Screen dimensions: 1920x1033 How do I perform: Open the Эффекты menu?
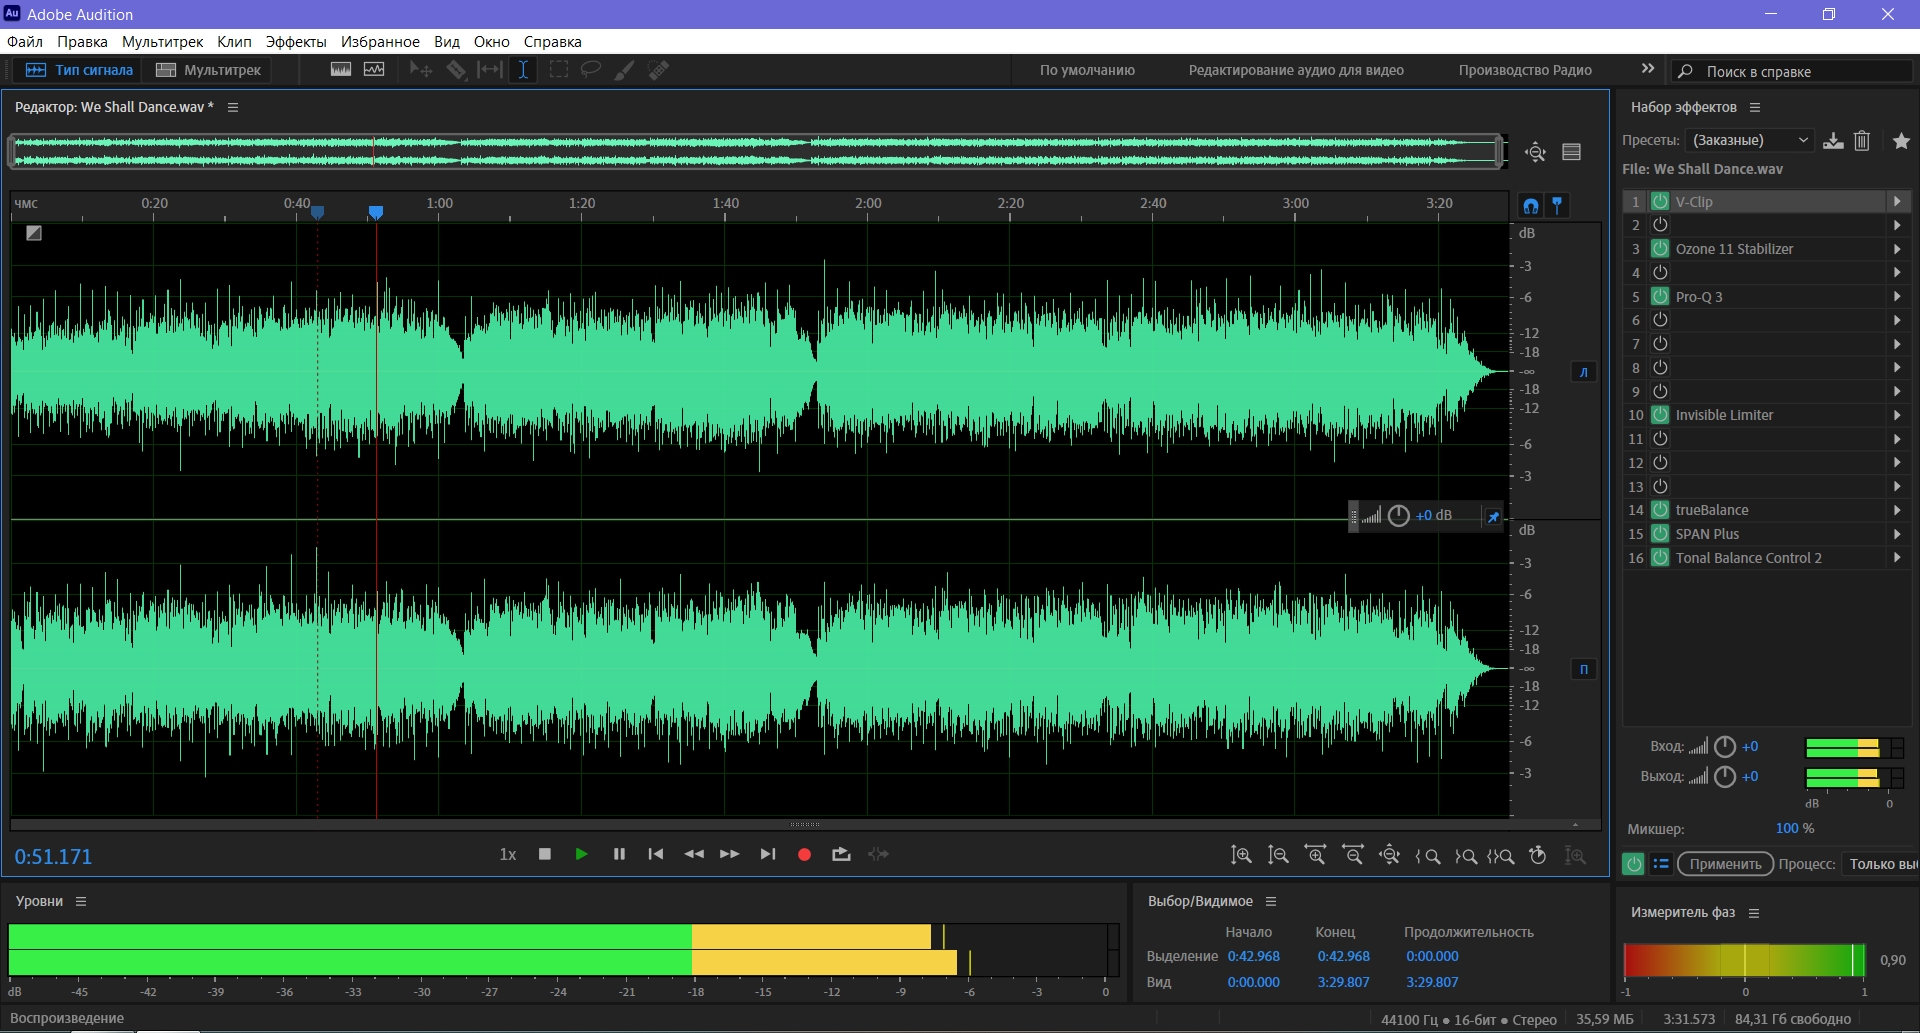pos(296,42)
